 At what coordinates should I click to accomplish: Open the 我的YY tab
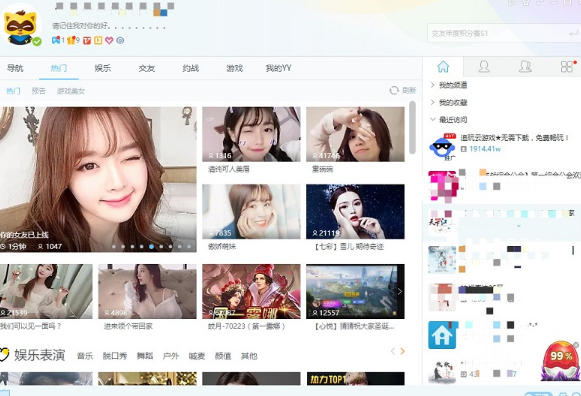278,68
